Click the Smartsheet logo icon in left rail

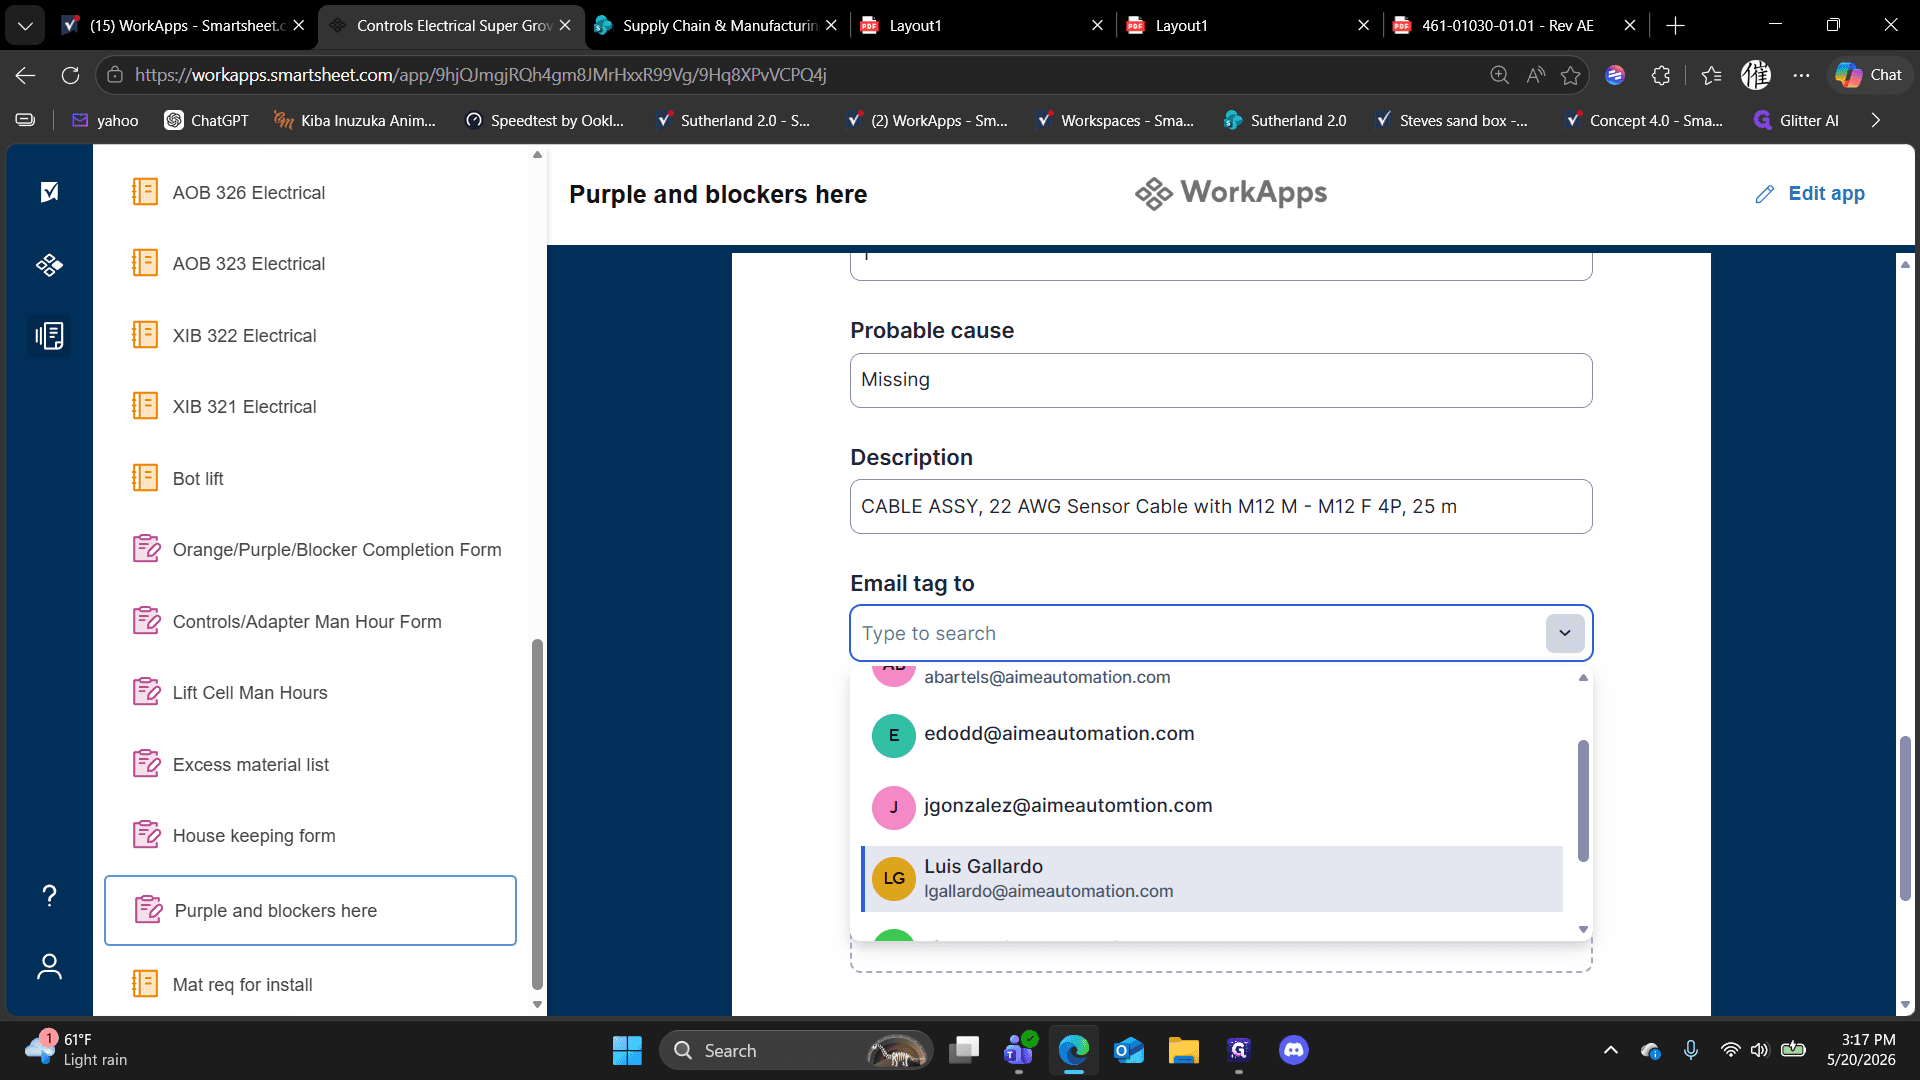click(49, 192)
